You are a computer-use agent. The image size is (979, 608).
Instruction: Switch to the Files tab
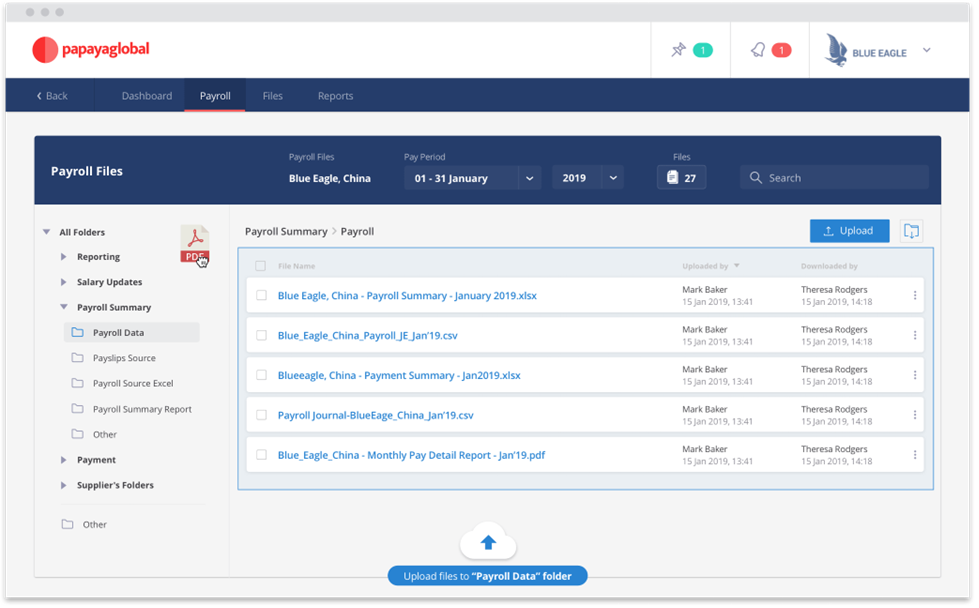coord(272,96)
